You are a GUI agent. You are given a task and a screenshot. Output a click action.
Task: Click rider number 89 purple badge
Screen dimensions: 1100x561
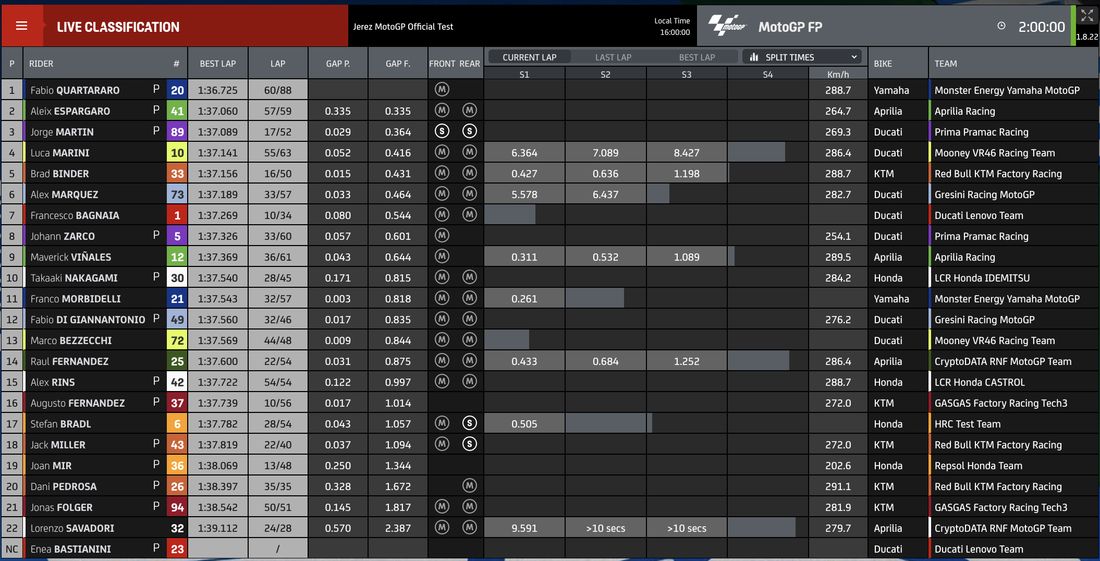click(177, 131)
